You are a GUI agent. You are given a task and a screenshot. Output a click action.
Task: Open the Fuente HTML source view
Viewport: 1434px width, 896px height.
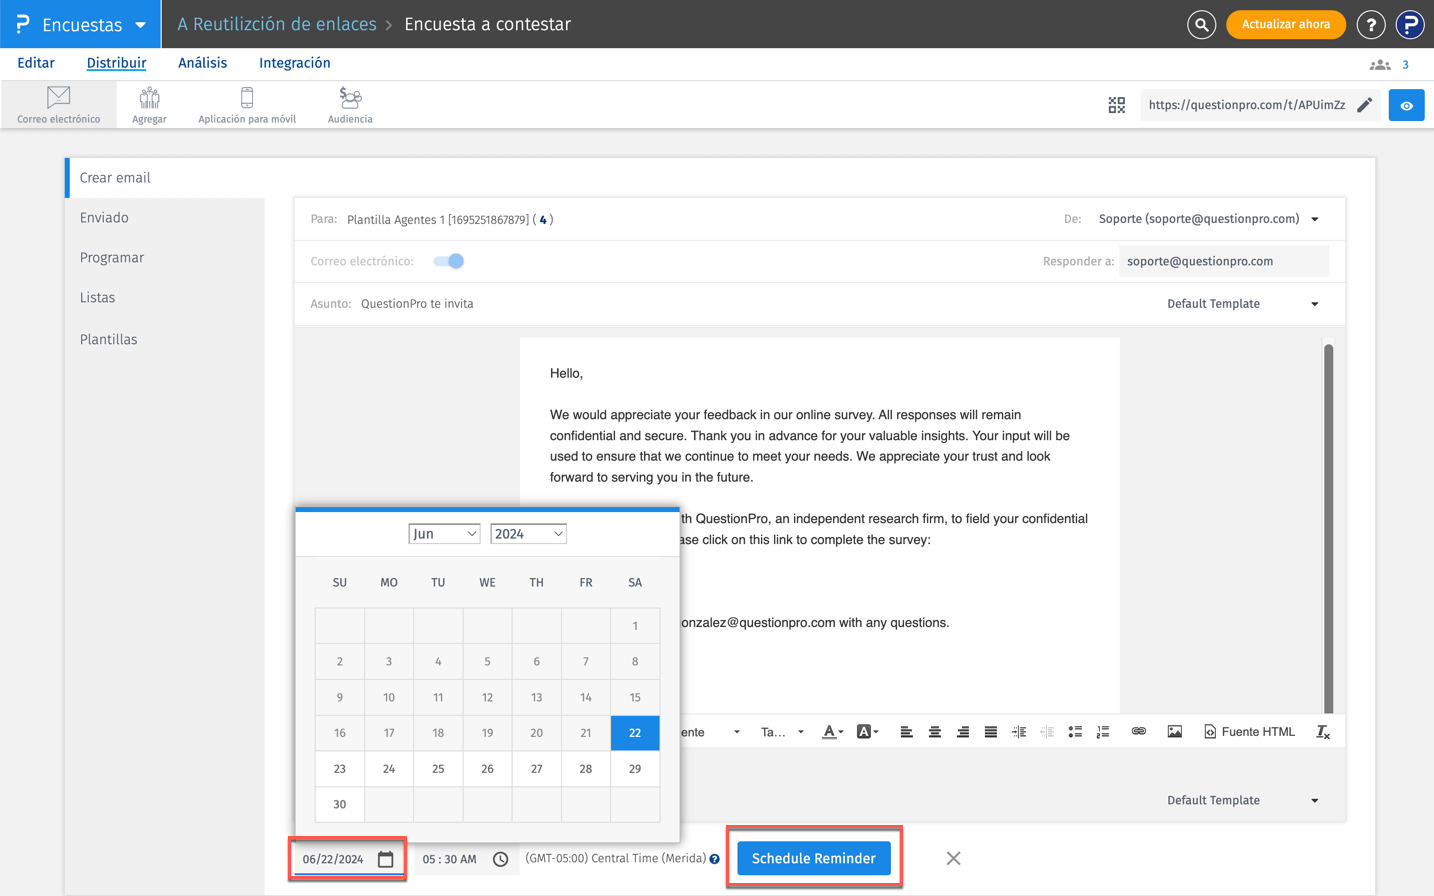1249,732
